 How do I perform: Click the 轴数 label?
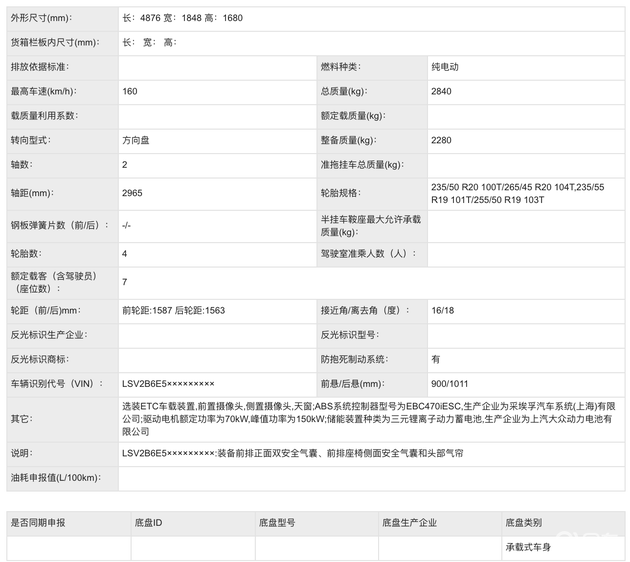click(x=22, y=165)
